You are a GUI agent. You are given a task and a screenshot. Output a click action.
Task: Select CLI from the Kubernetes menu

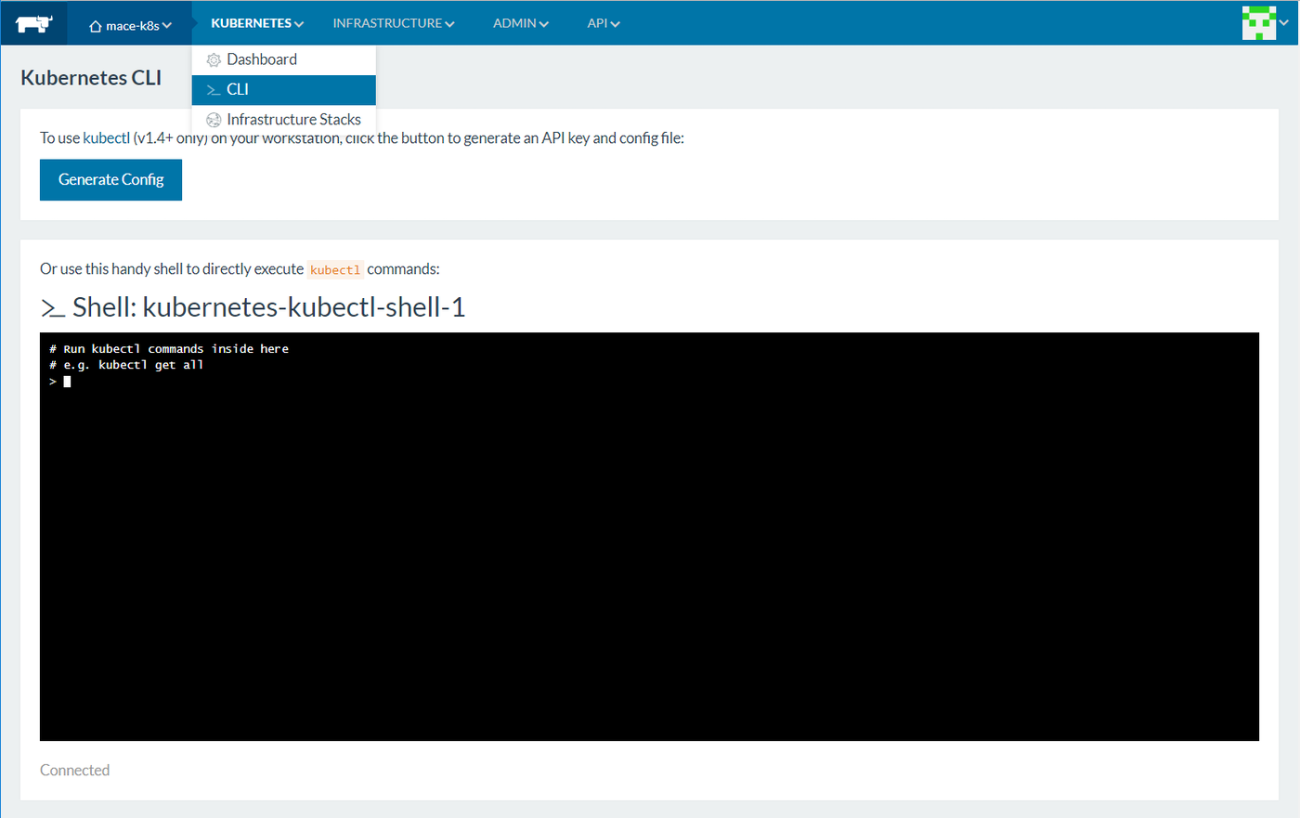click(284, 90)
